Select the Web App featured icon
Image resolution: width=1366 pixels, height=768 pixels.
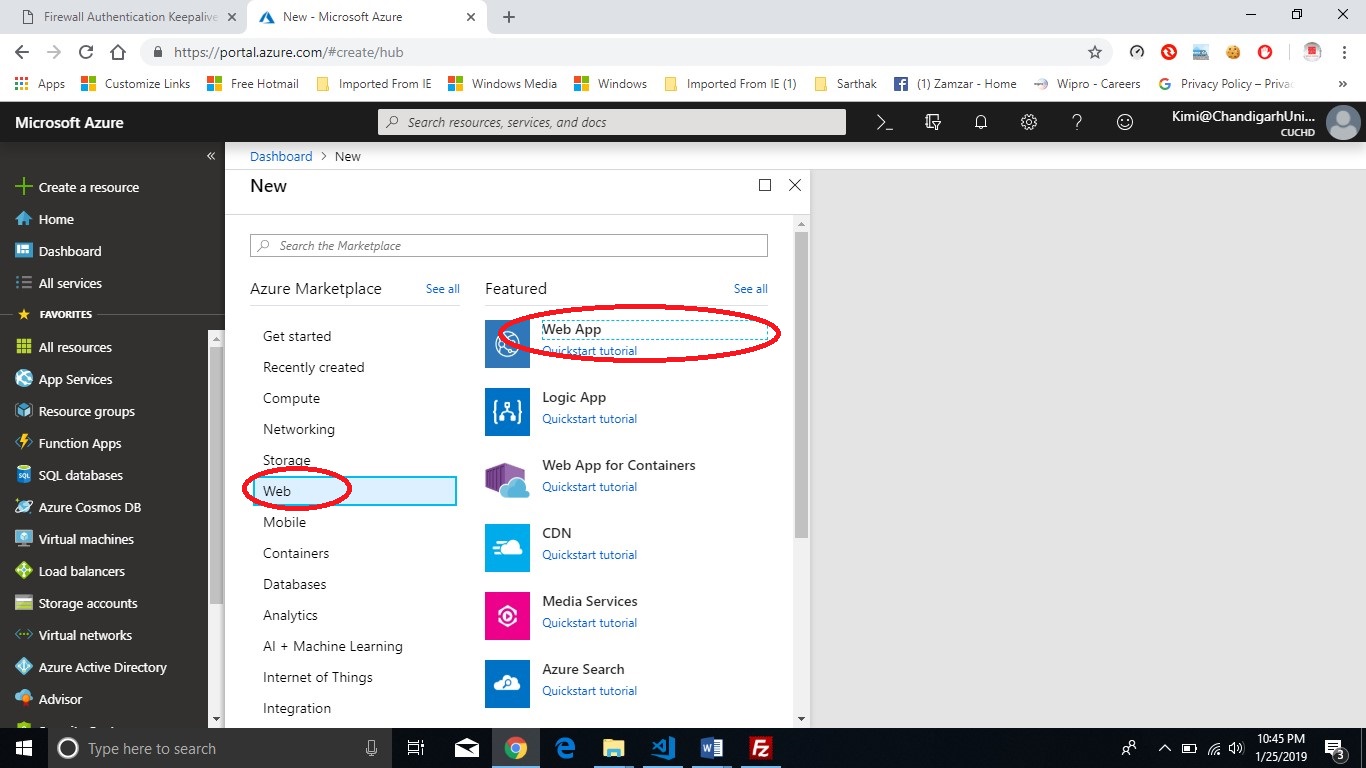click(507, 343)
